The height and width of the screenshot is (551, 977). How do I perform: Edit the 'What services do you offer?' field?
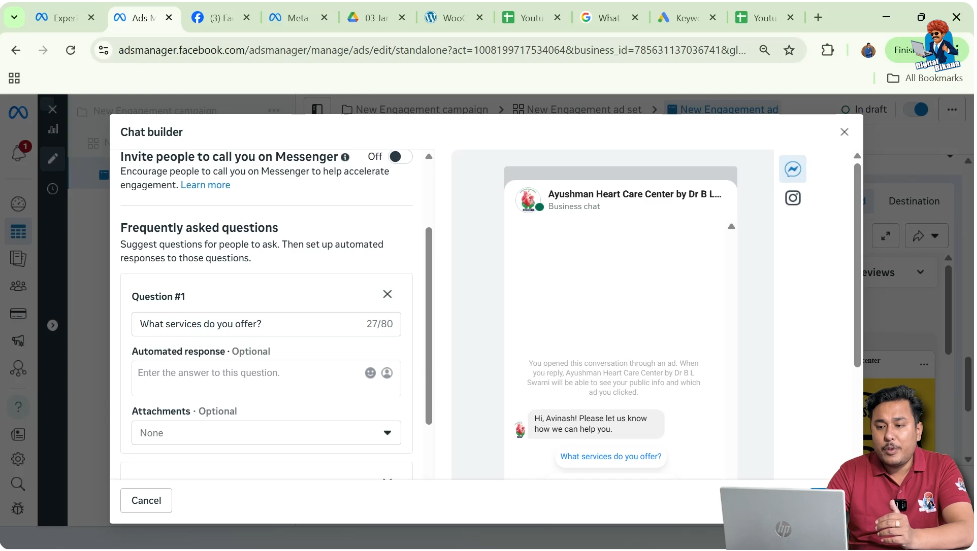click(266, 324)
